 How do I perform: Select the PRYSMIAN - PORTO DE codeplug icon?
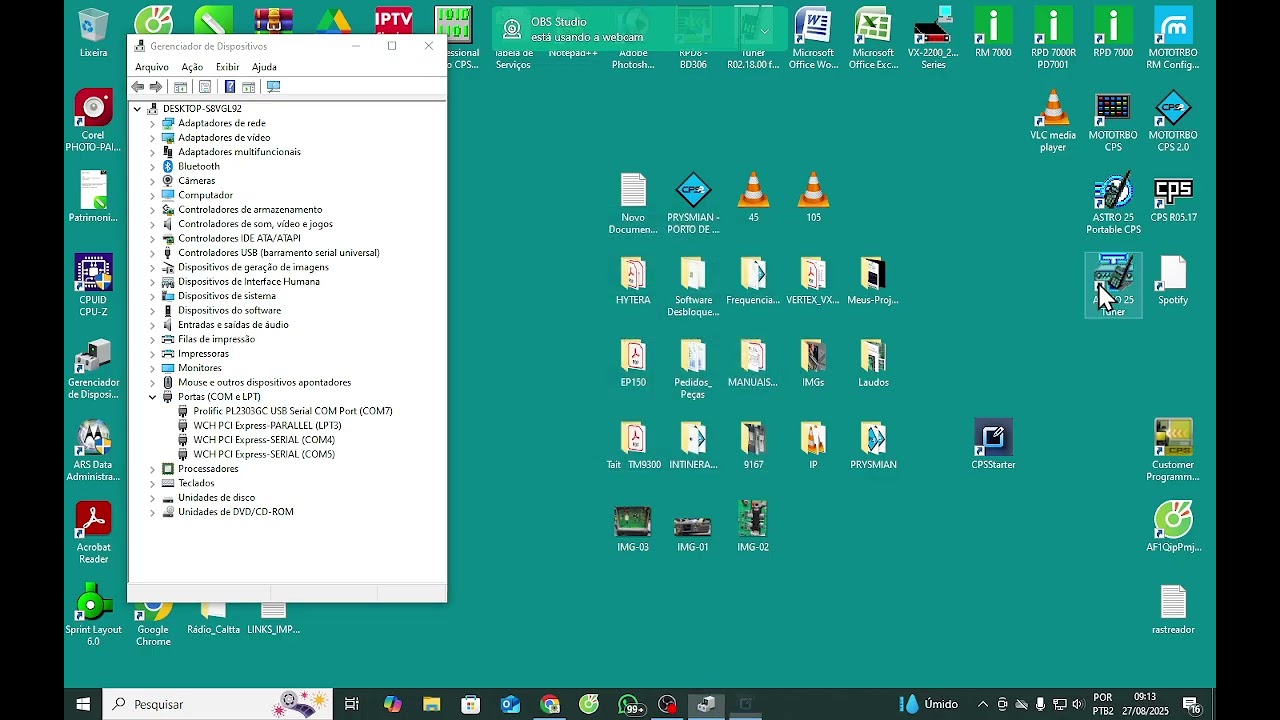693,203
